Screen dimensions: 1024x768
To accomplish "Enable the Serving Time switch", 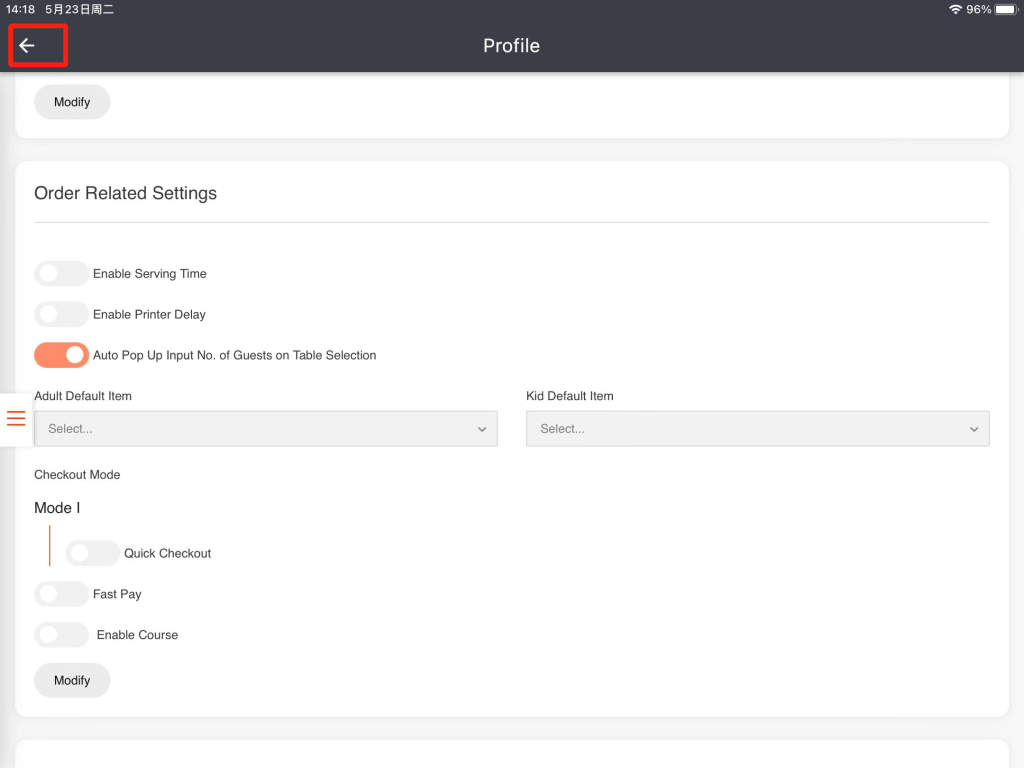I will click(61, 274).
